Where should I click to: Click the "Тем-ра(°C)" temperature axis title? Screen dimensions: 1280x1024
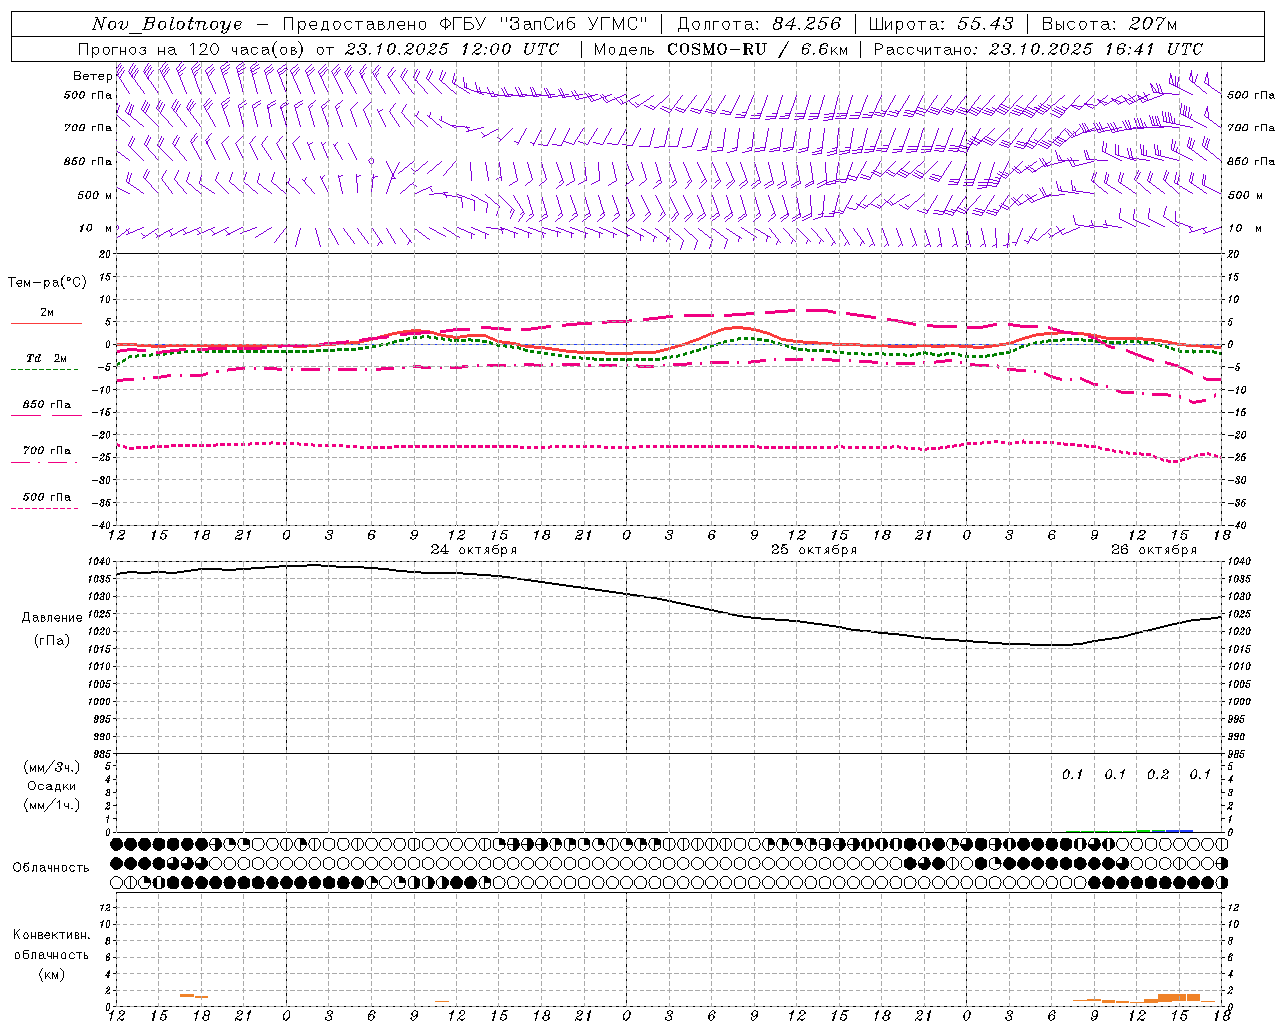click(47, 282)
